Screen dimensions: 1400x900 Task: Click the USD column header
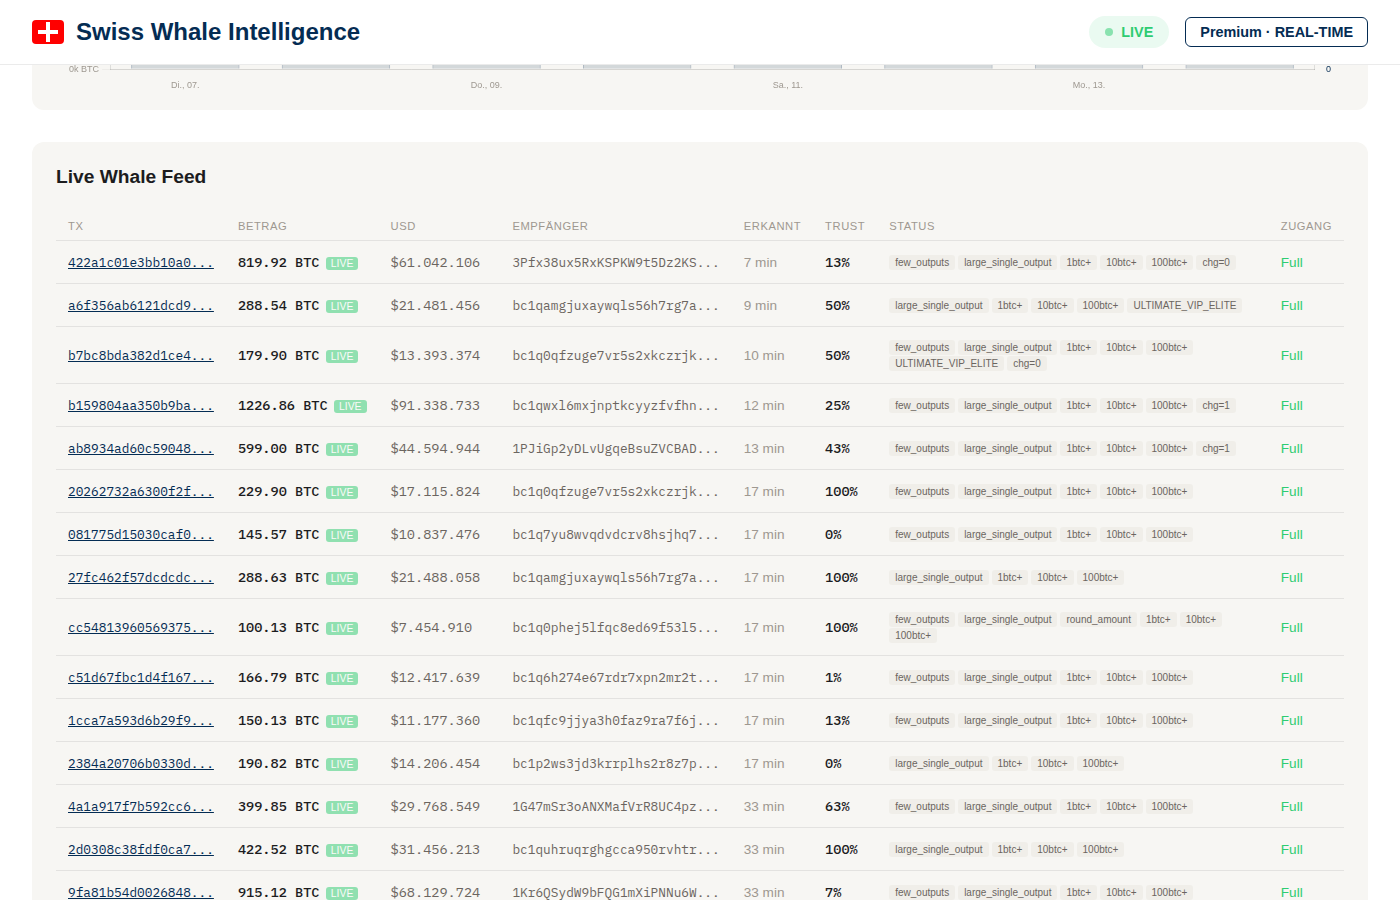[403, 226]
